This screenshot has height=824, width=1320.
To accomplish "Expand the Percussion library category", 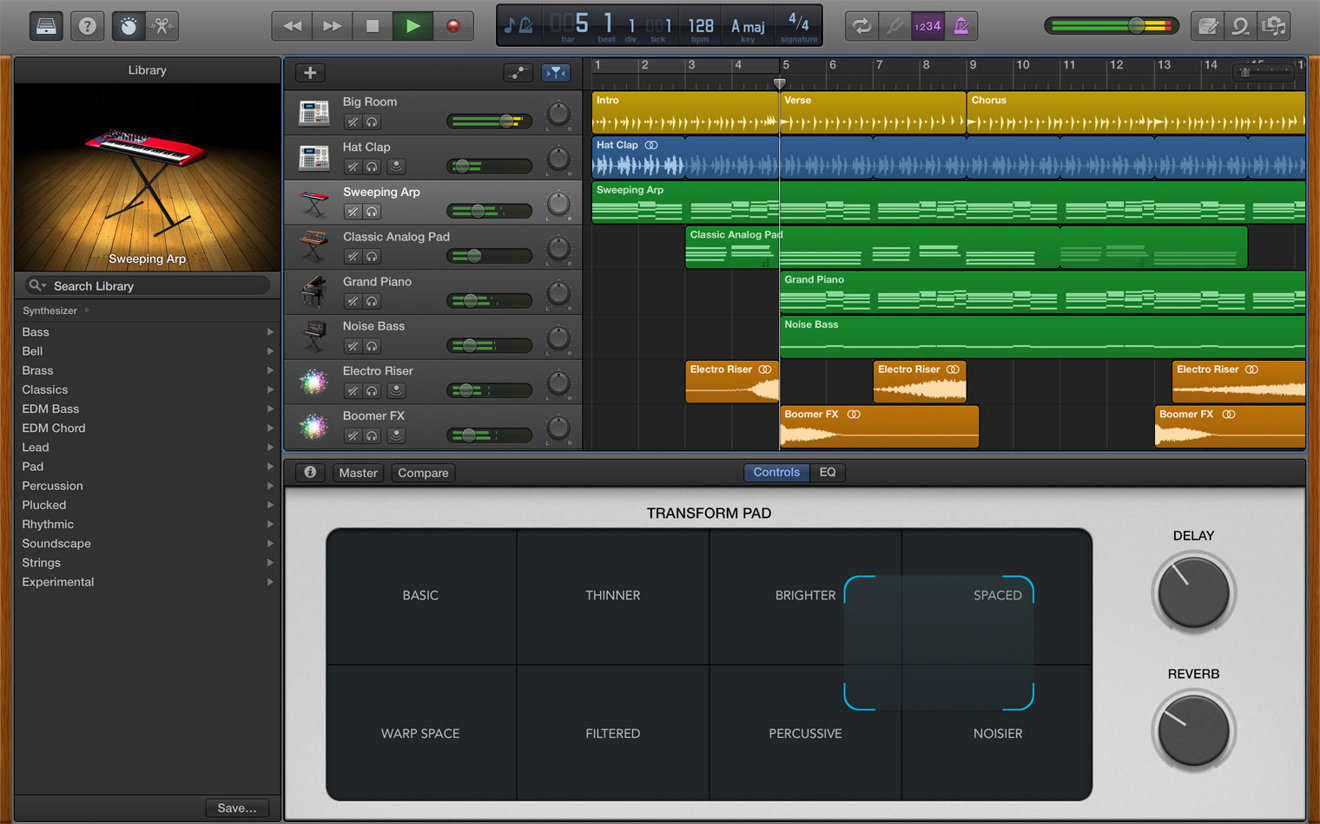I will [x=53, y=486].
